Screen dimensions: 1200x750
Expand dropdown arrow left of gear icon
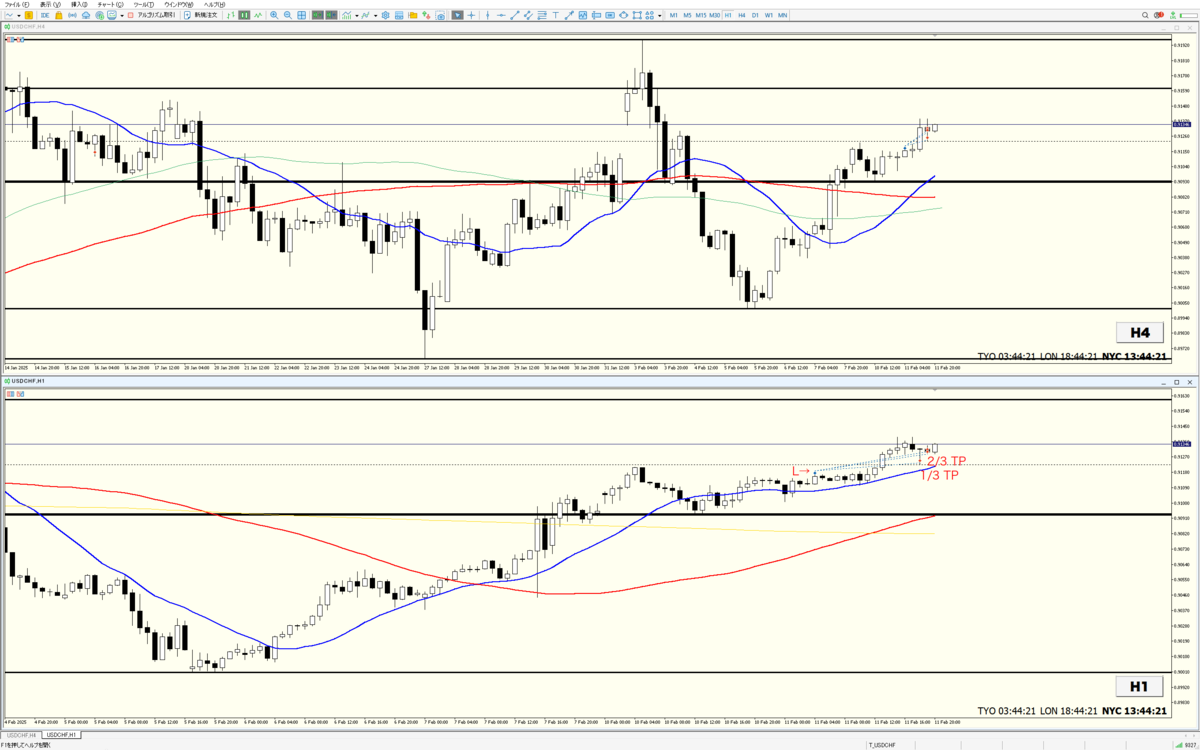point(376,15)
